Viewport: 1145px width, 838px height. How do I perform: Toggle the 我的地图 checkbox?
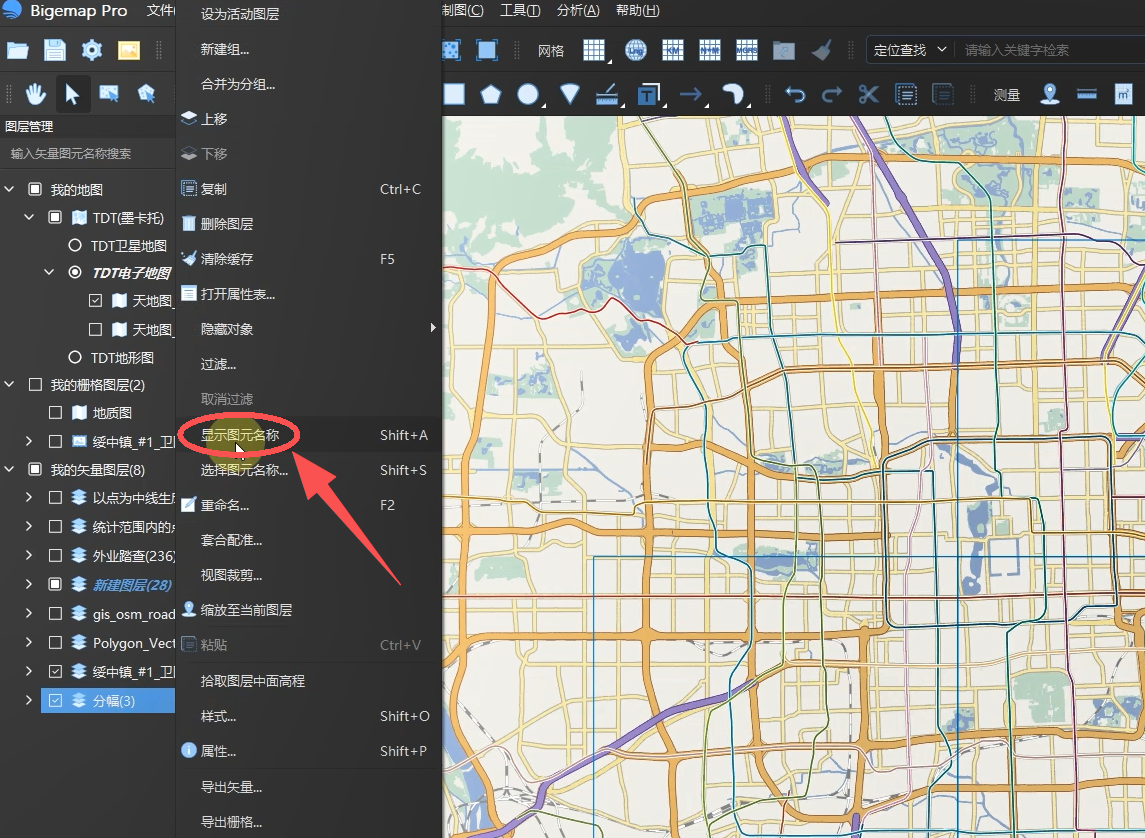[35, 190]
